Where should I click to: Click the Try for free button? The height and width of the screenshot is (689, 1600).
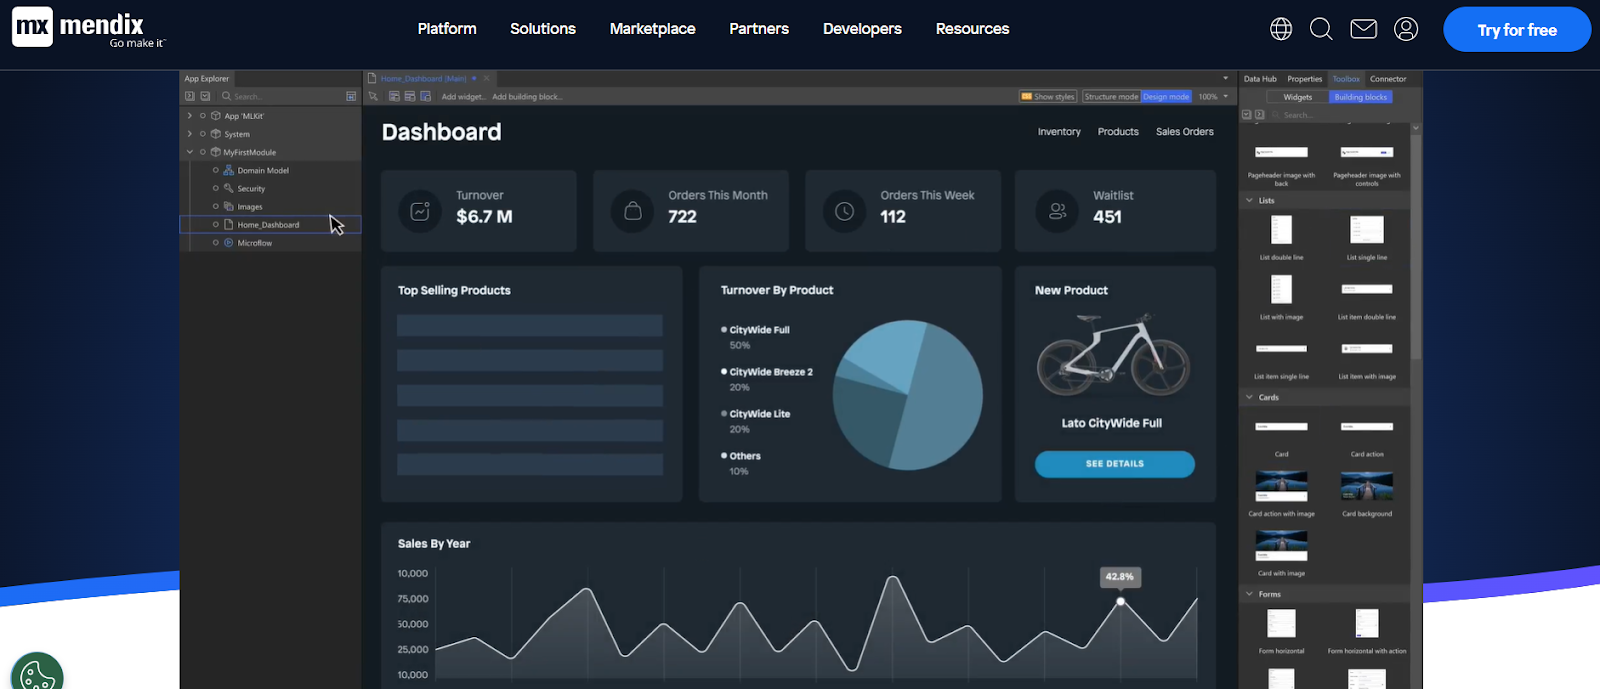1517,30
